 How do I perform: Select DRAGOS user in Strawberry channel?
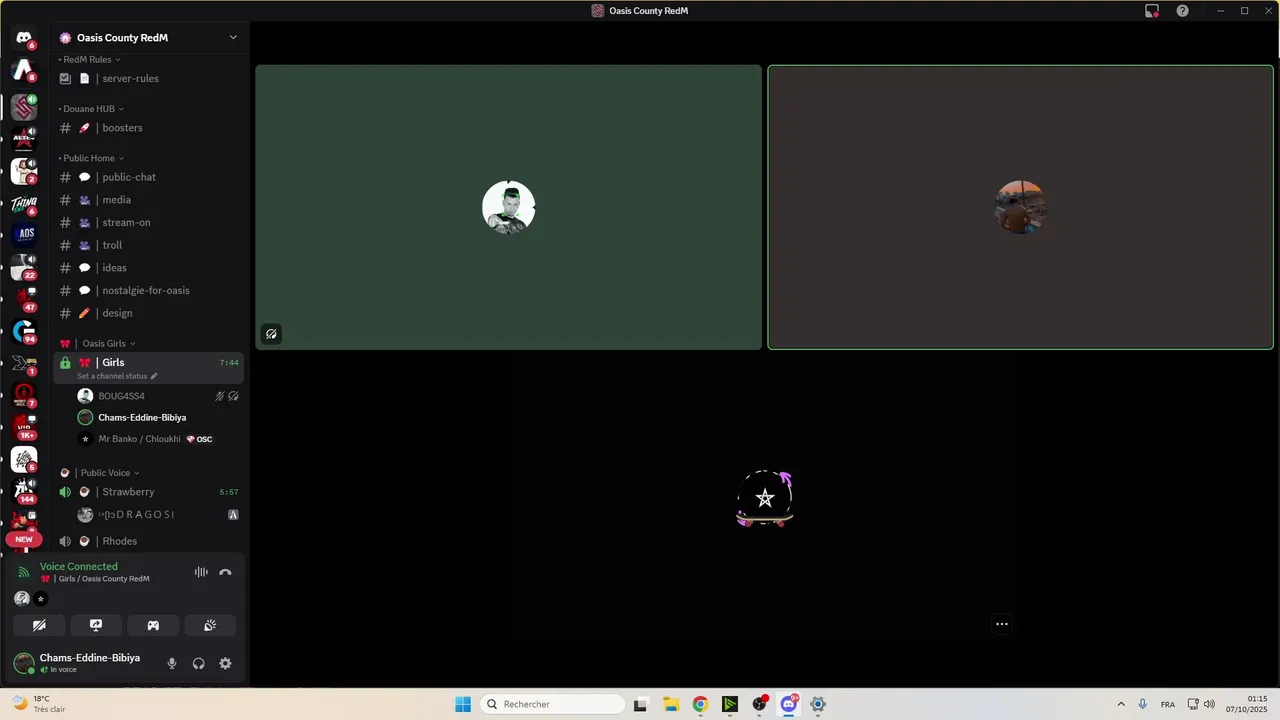(x=159, y=515)
